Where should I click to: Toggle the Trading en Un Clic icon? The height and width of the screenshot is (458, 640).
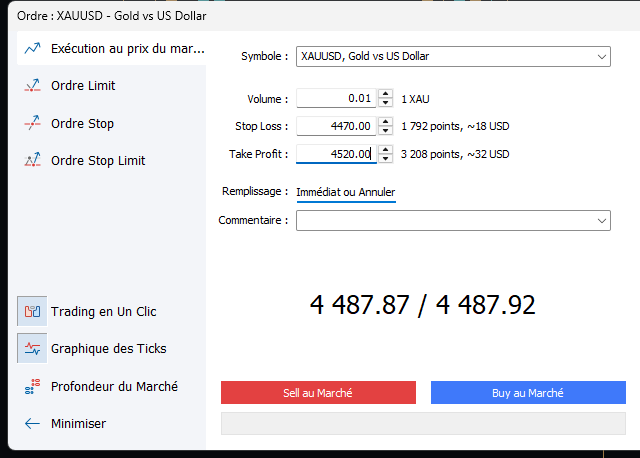[32, 311]
